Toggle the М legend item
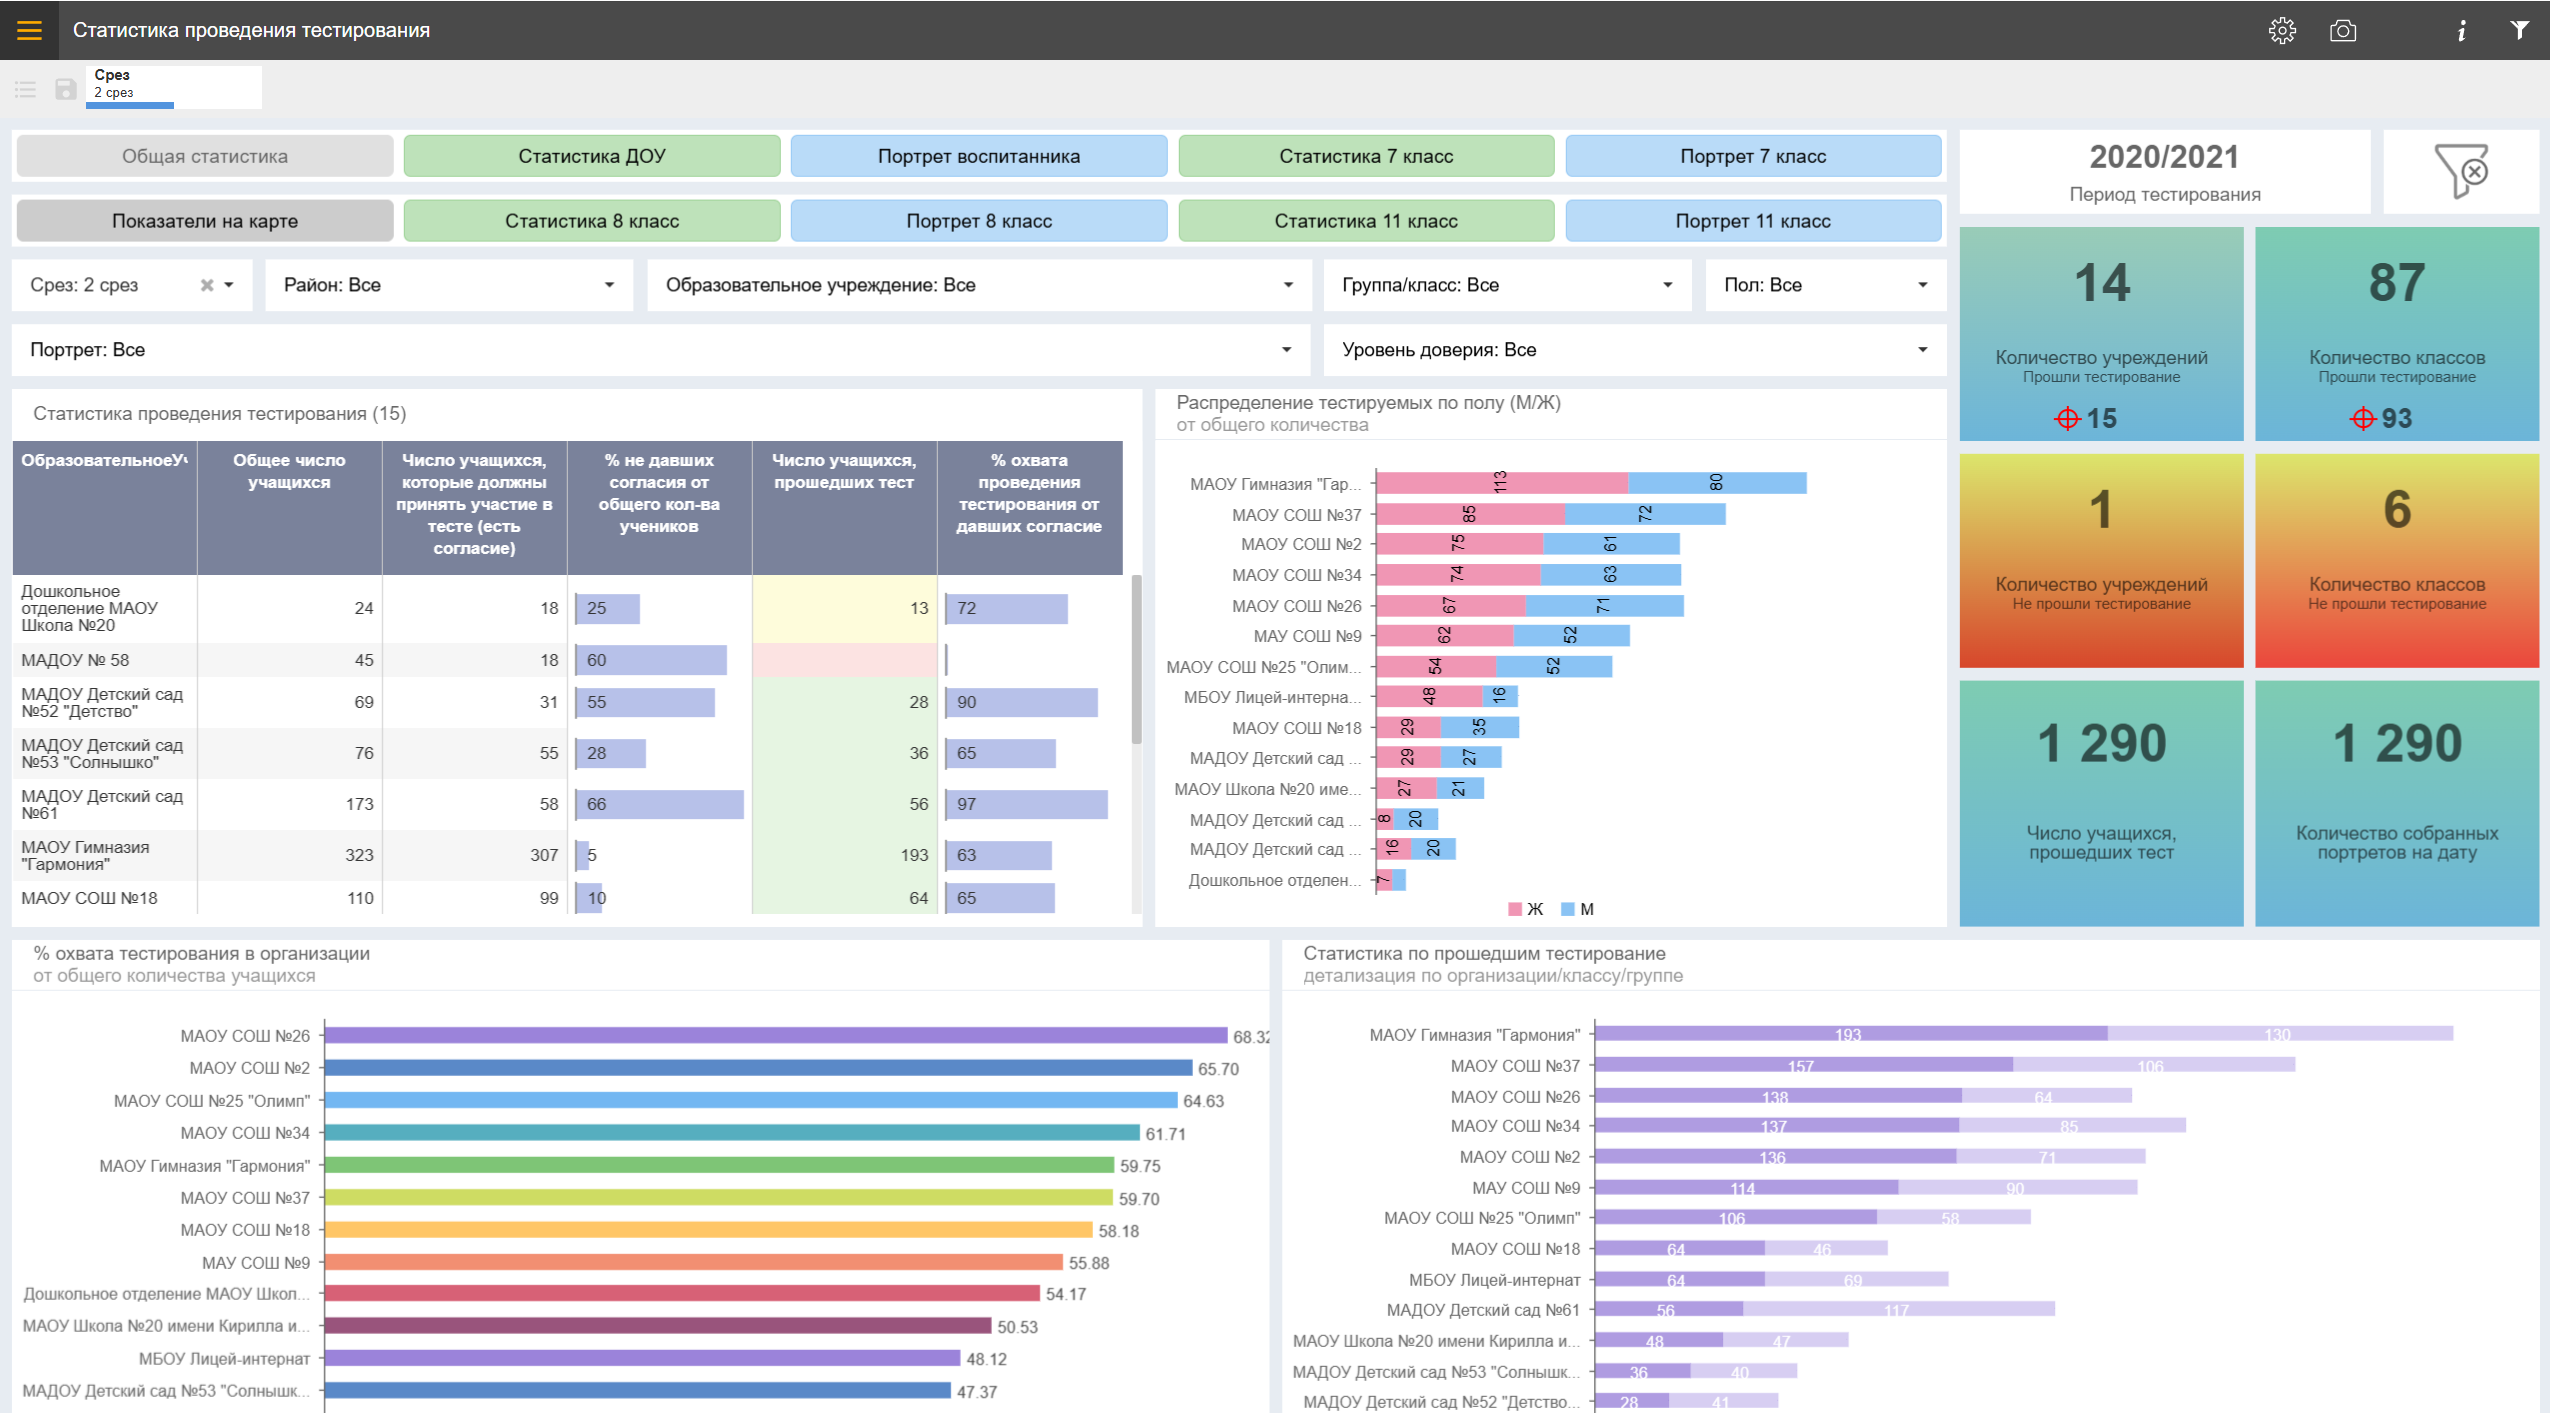Viewport: 2550px width, 1413px height. coord(1578,909)
